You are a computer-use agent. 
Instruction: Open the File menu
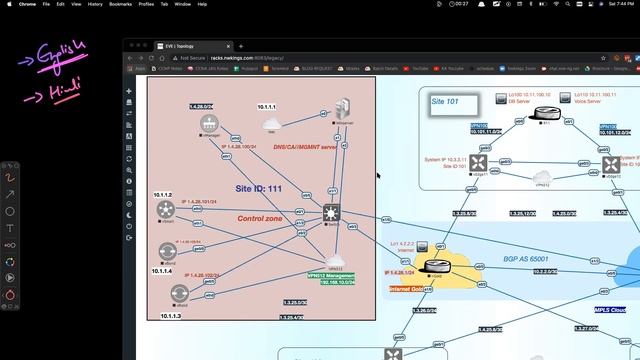click(46, 4)
